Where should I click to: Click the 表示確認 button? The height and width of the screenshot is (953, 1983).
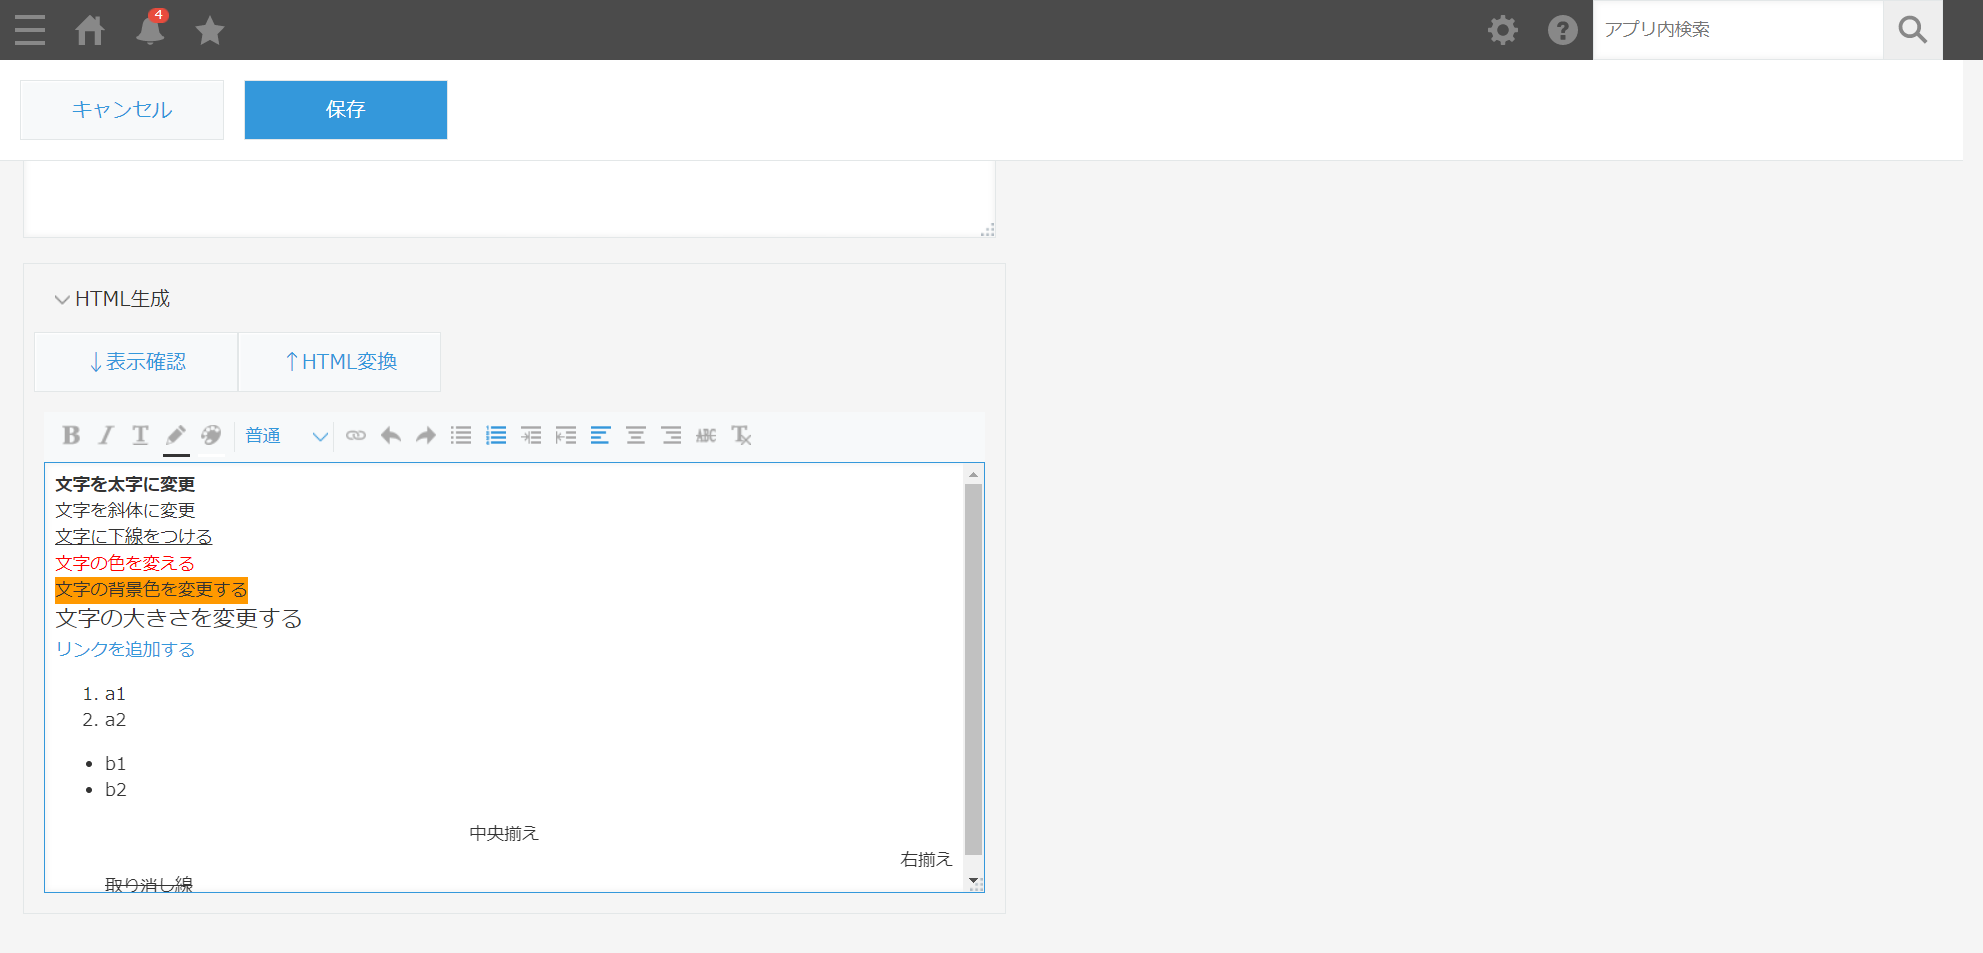(137, 362)
